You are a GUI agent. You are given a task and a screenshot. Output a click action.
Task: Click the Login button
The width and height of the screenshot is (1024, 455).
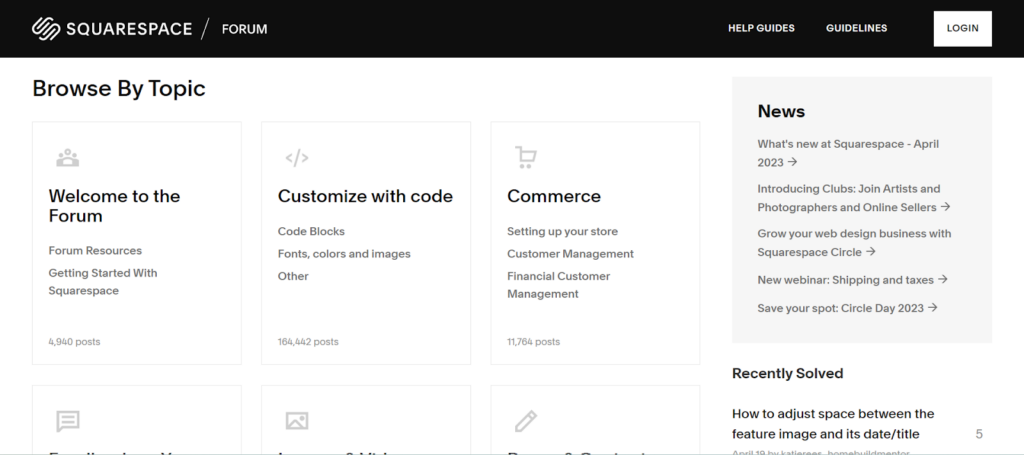coord(963,29)
